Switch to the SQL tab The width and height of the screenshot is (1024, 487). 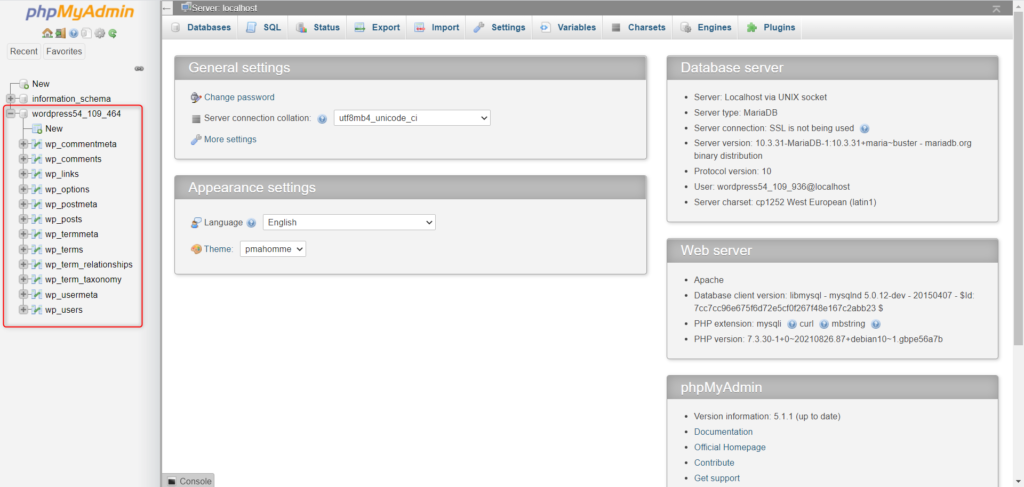[x=264, y=27]
